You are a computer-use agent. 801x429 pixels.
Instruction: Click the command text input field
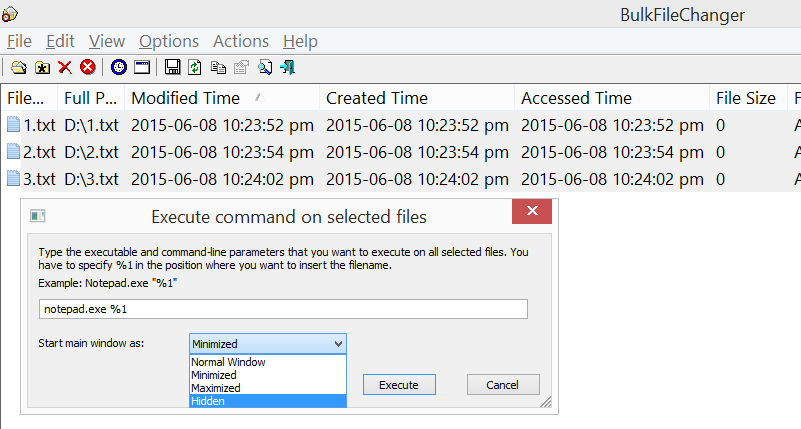tap(282, 309)
